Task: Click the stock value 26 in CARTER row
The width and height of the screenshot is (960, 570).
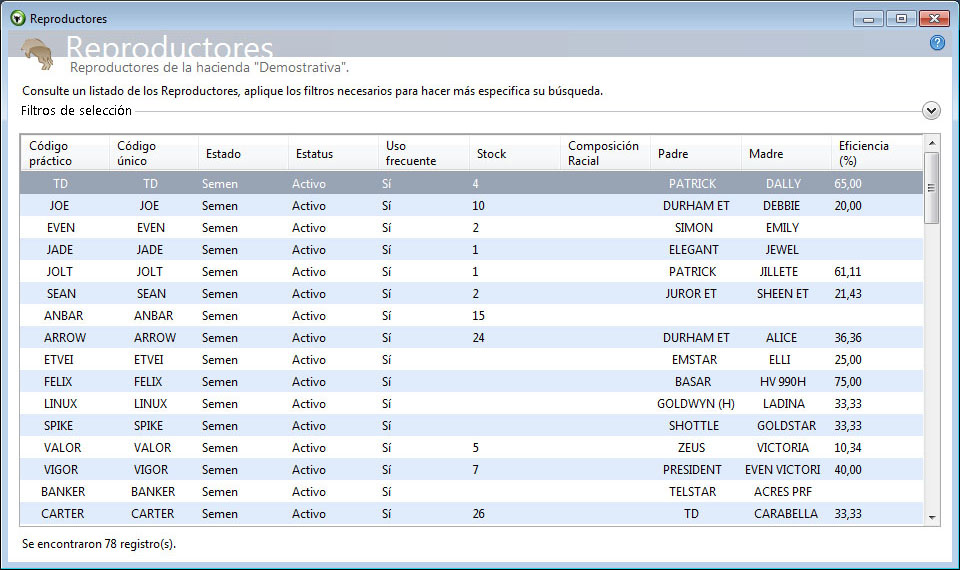Action: [478, 514]
